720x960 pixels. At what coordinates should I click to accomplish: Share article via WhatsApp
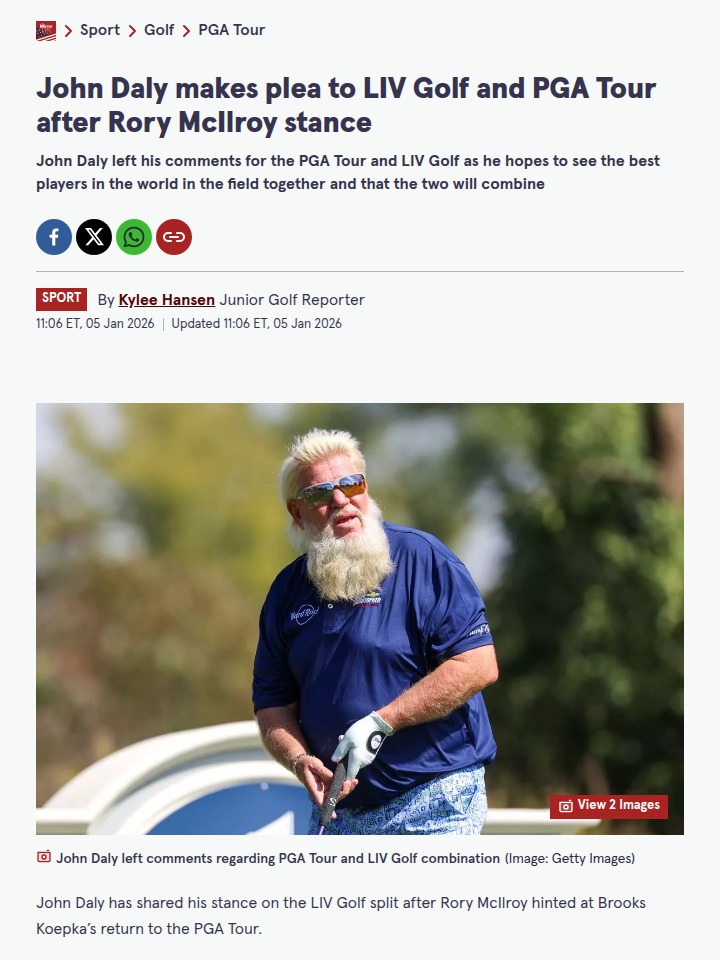134,237
